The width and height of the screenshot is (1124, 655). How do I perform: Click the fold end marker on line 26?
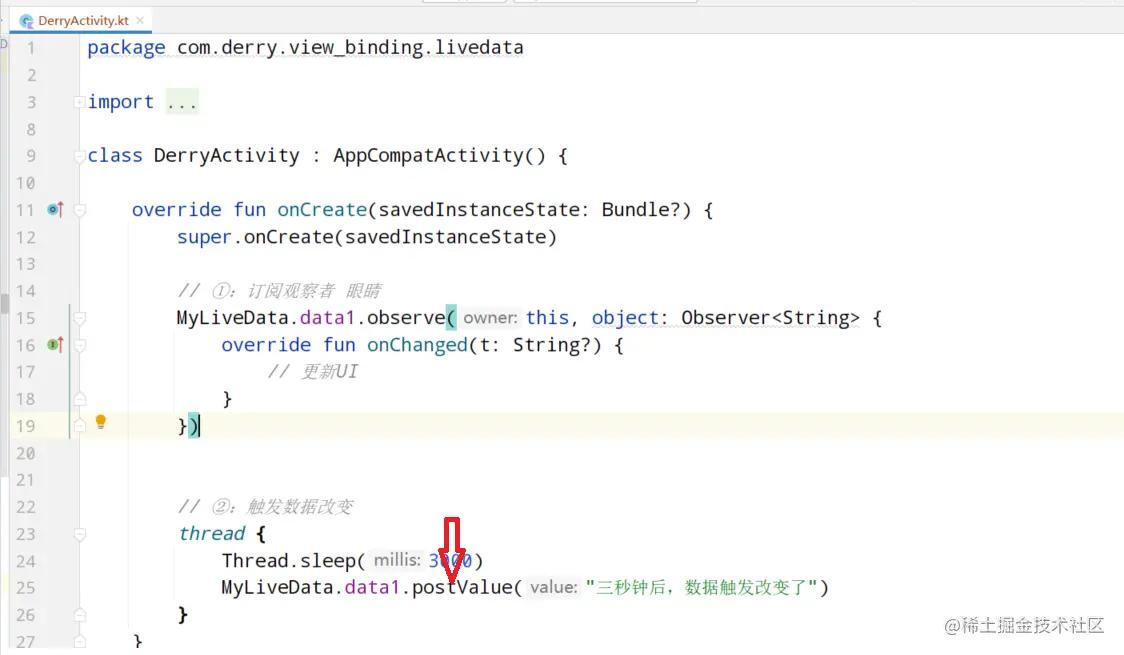pyautogui.click(x=80, y=615)
